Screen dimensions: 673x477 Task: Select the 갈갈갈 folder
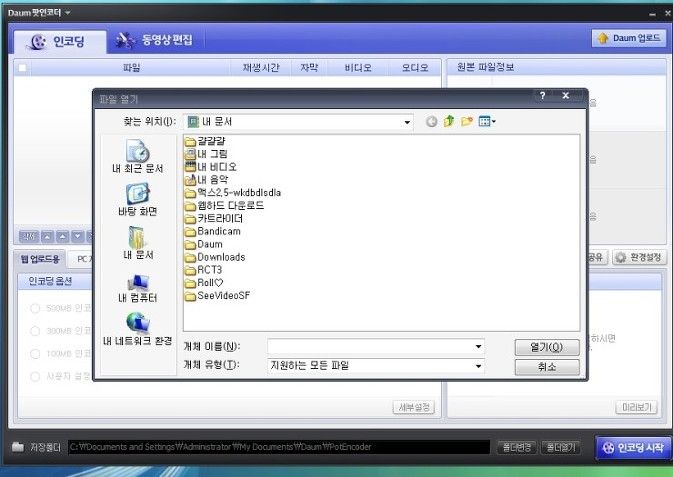[x=205, y=141]
